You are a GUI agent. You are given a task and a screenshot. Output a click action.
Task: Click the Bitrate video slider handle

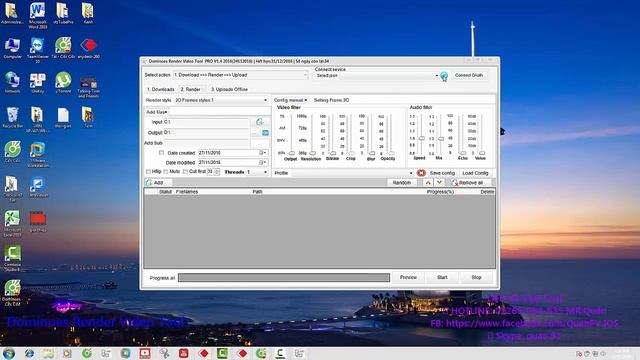(333, 153)
